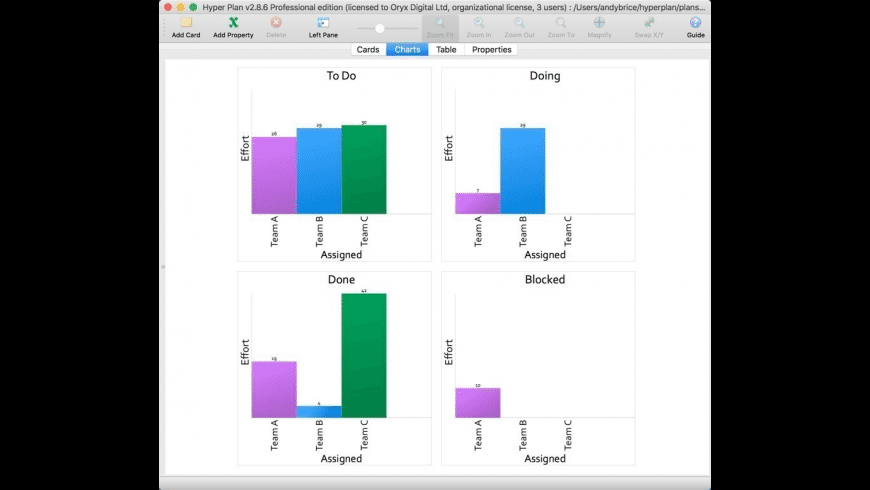870x490 pixels.
Task: Toggle the Left Pane icon
Action: click(x=323, y=23)
